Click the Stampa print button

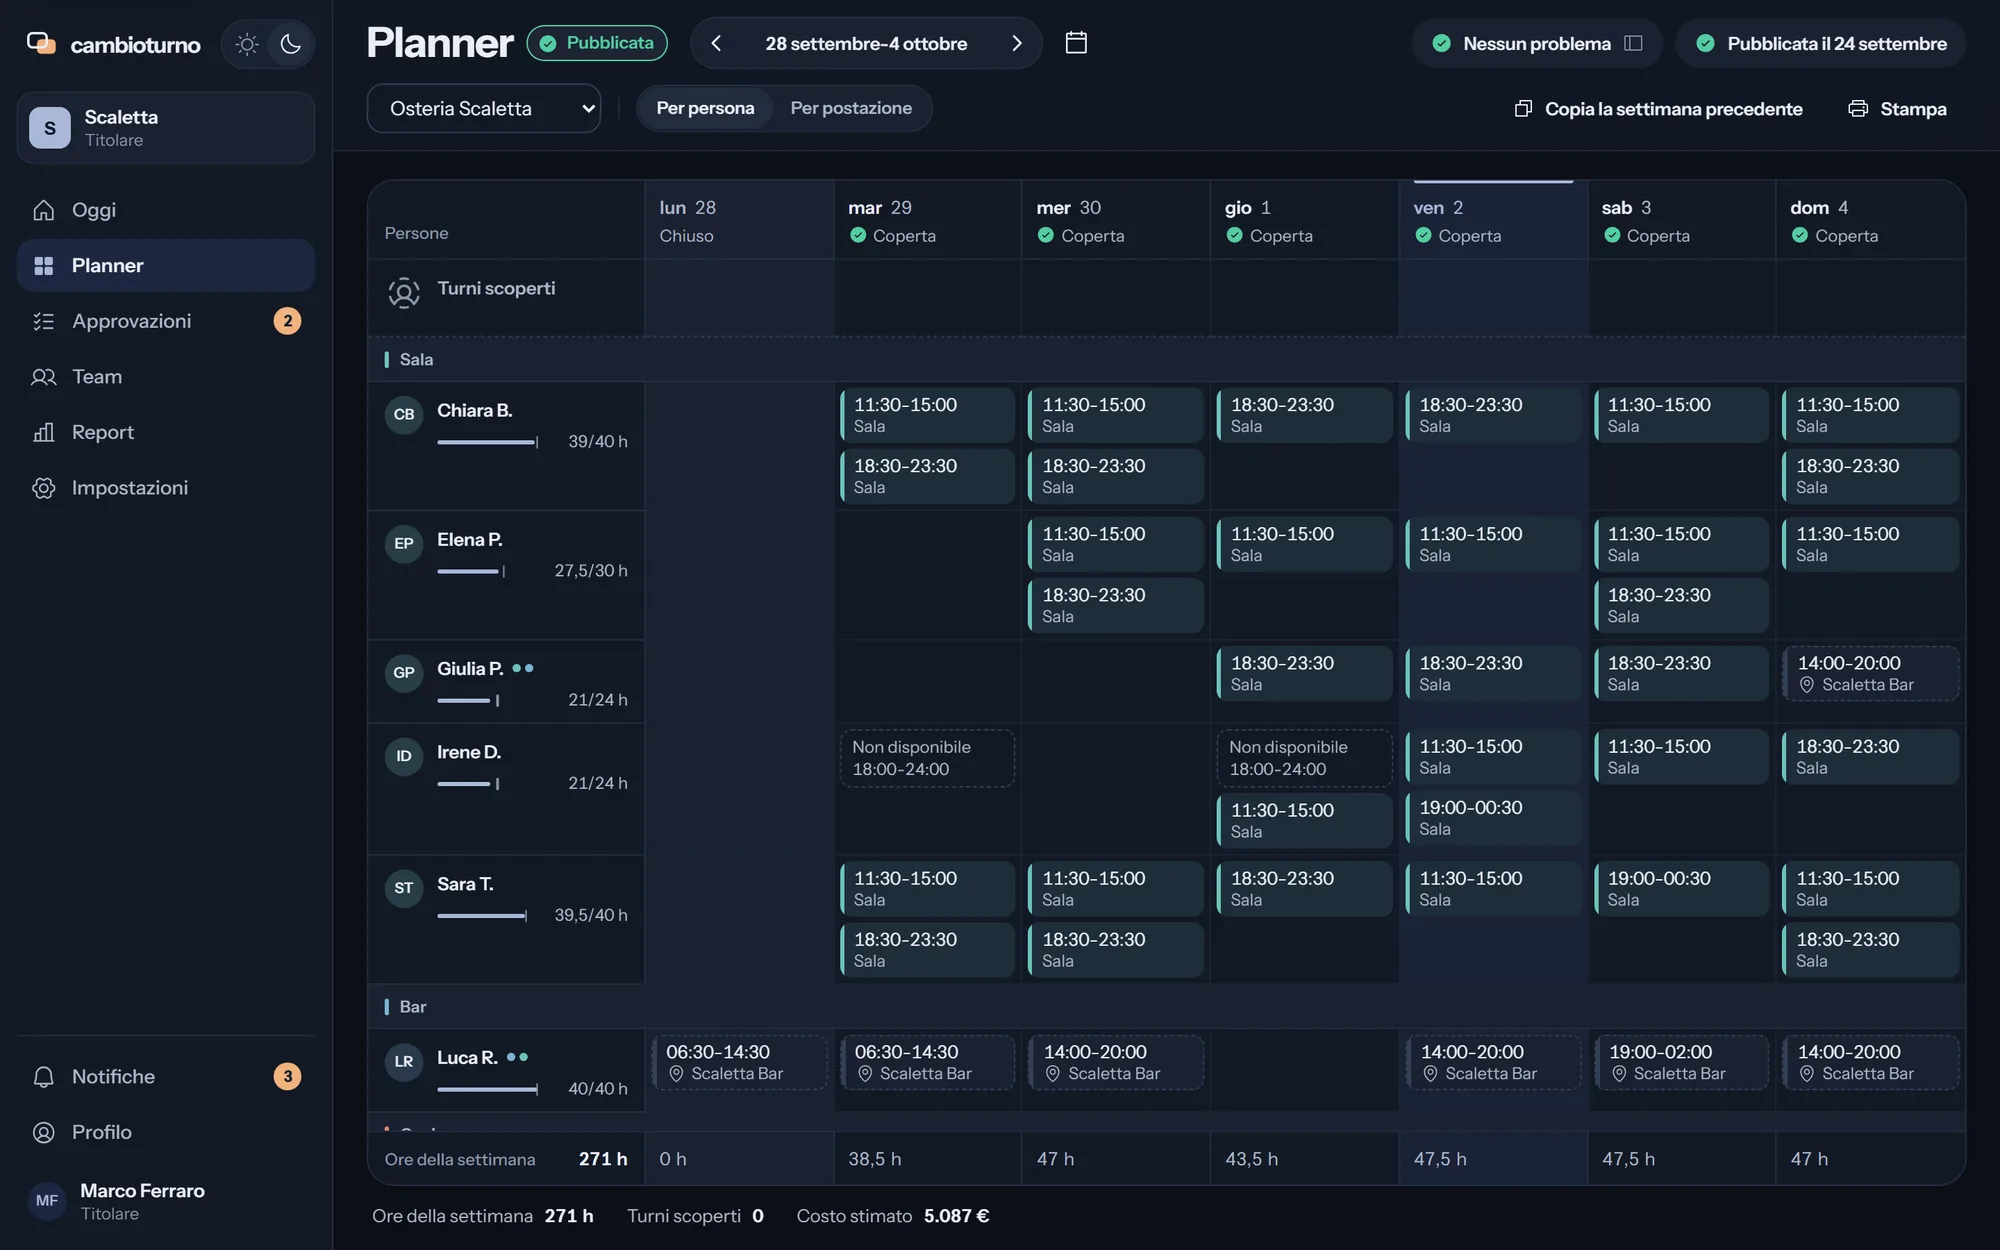click(1898, 109)
